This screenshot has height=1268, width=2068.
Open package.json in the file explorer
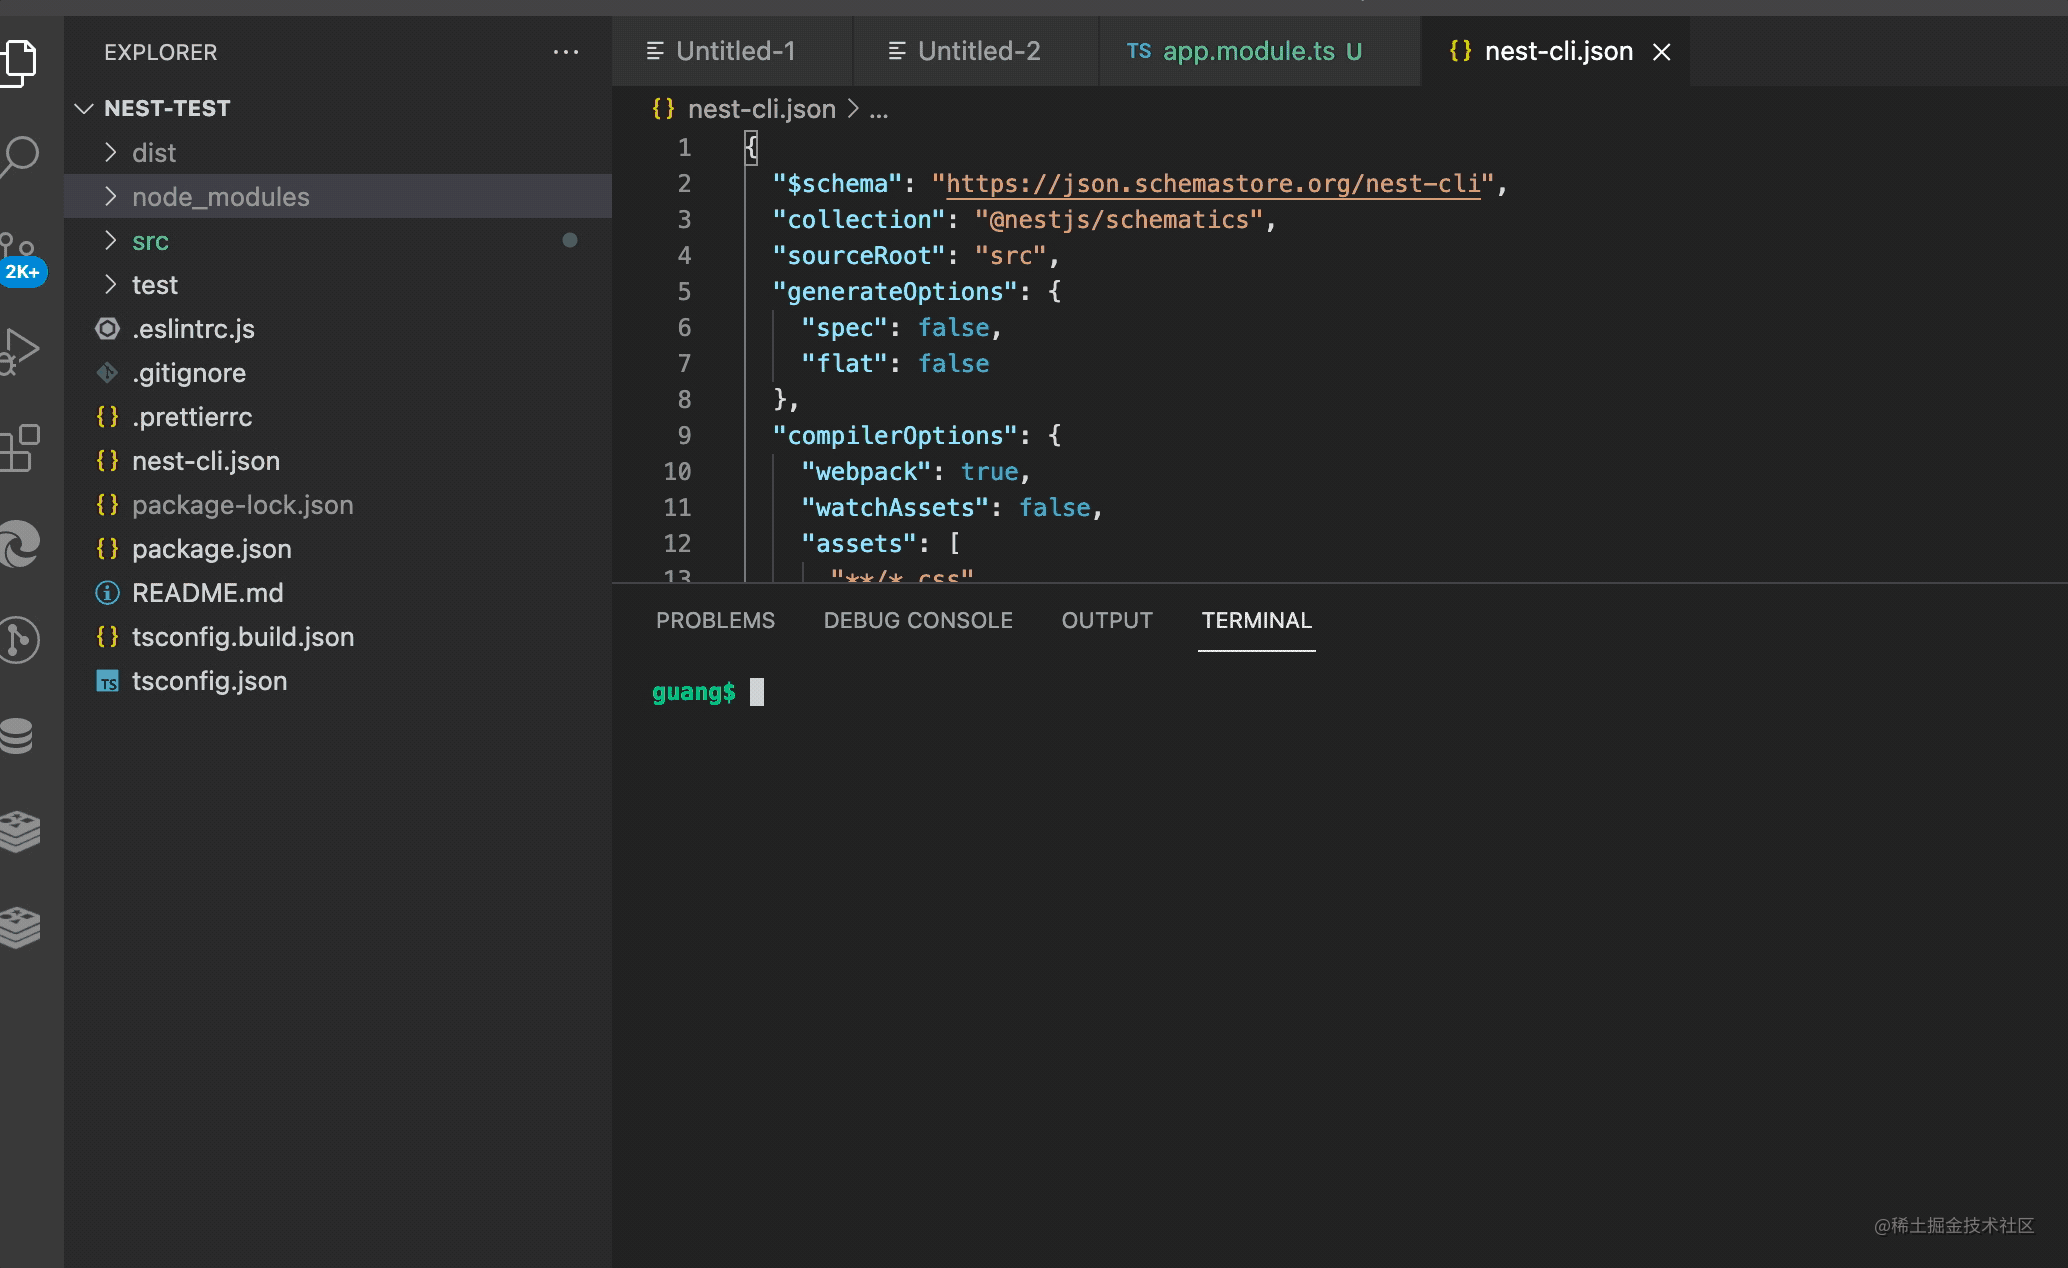coord(211,549)
